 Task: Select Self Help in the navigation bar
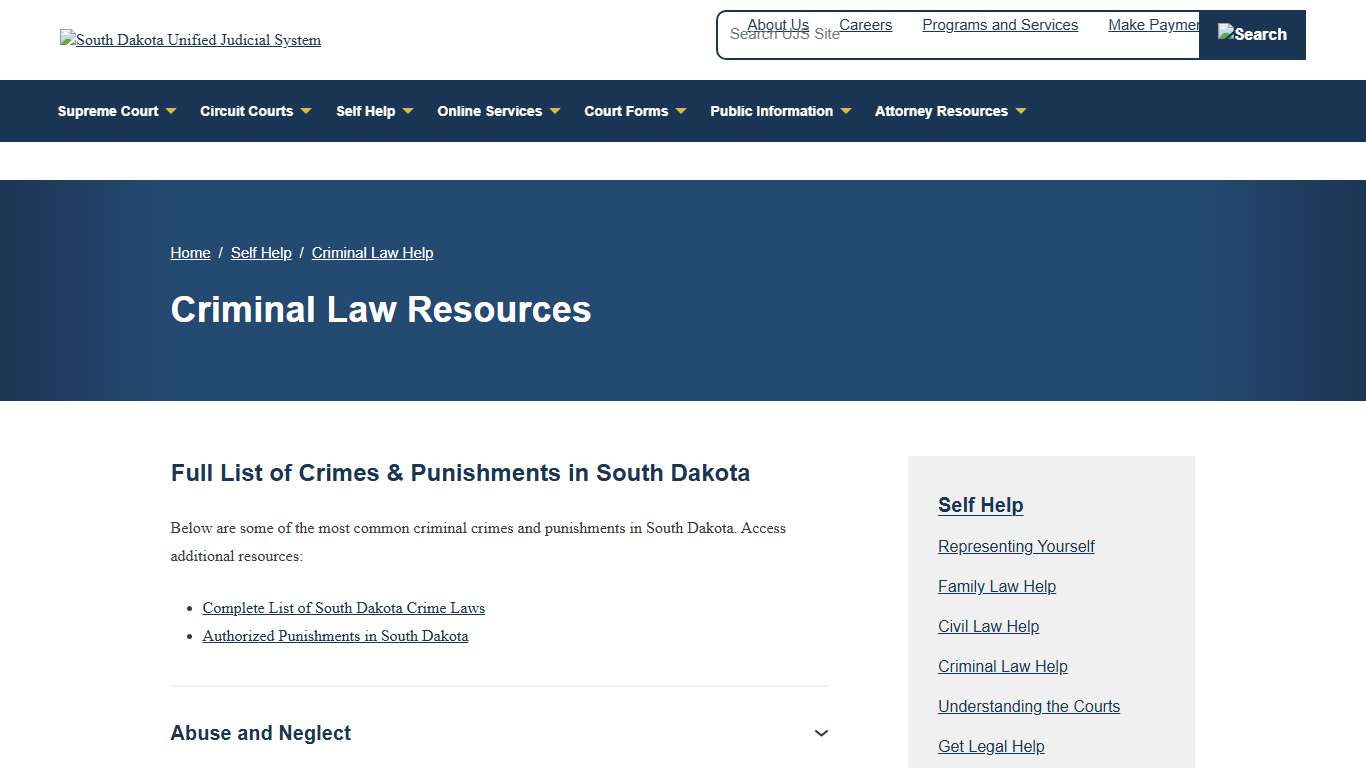coord(366,111)
